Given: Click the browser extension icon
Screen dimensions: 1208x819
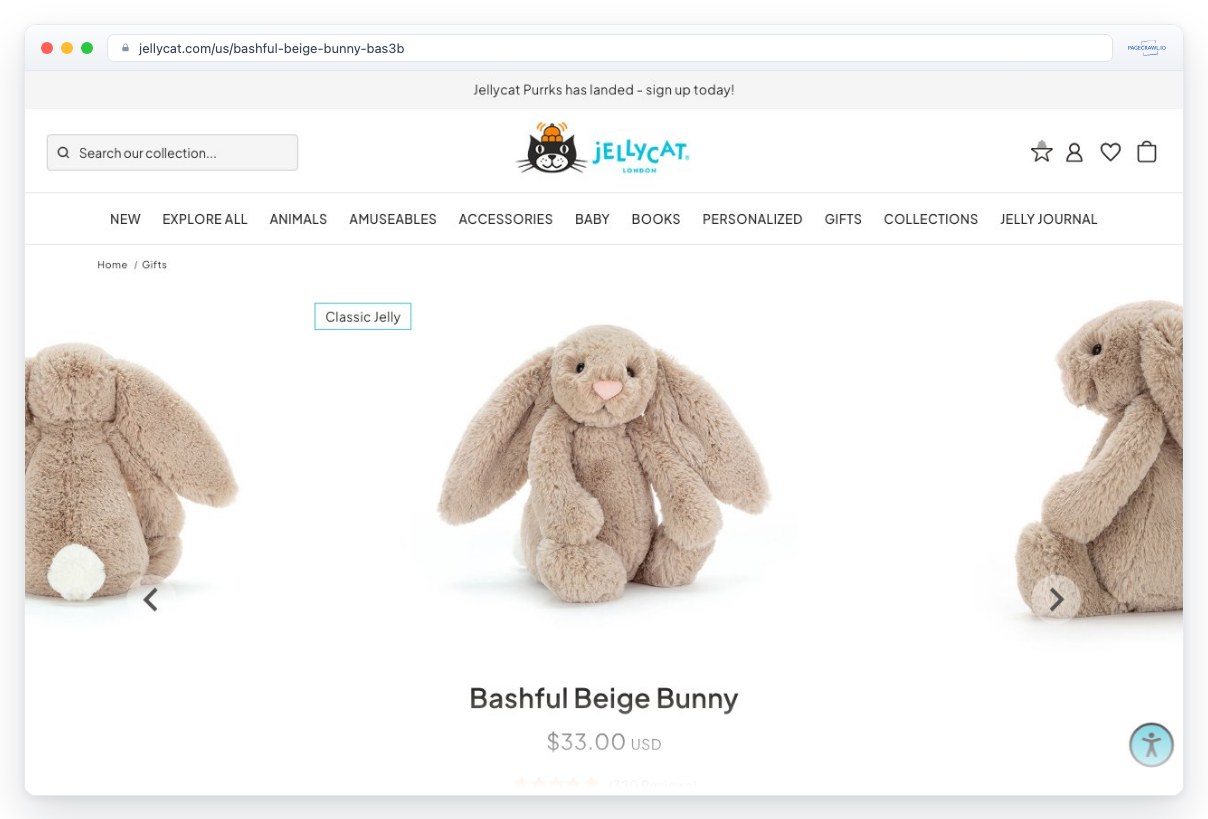Looking at the screenshot, I should point(1146,48).
